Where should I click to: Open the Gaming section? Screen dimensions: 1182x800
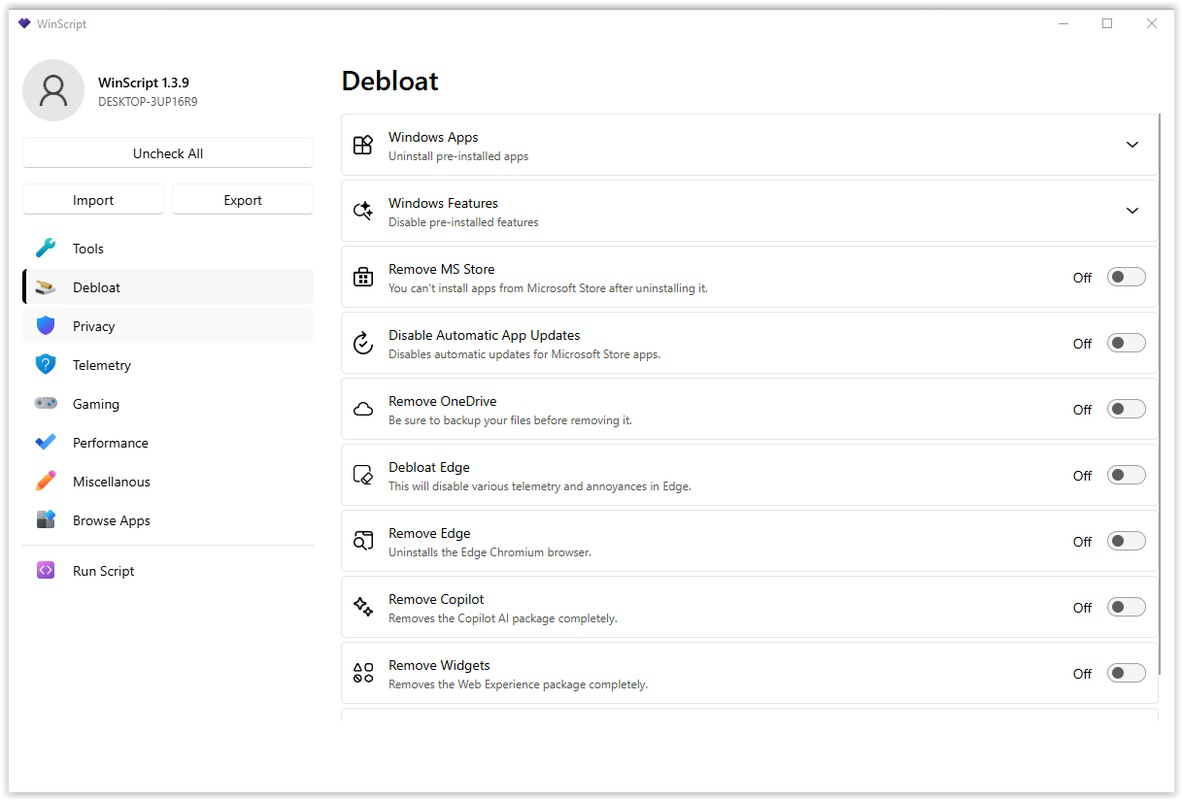(x=168, y=403)
